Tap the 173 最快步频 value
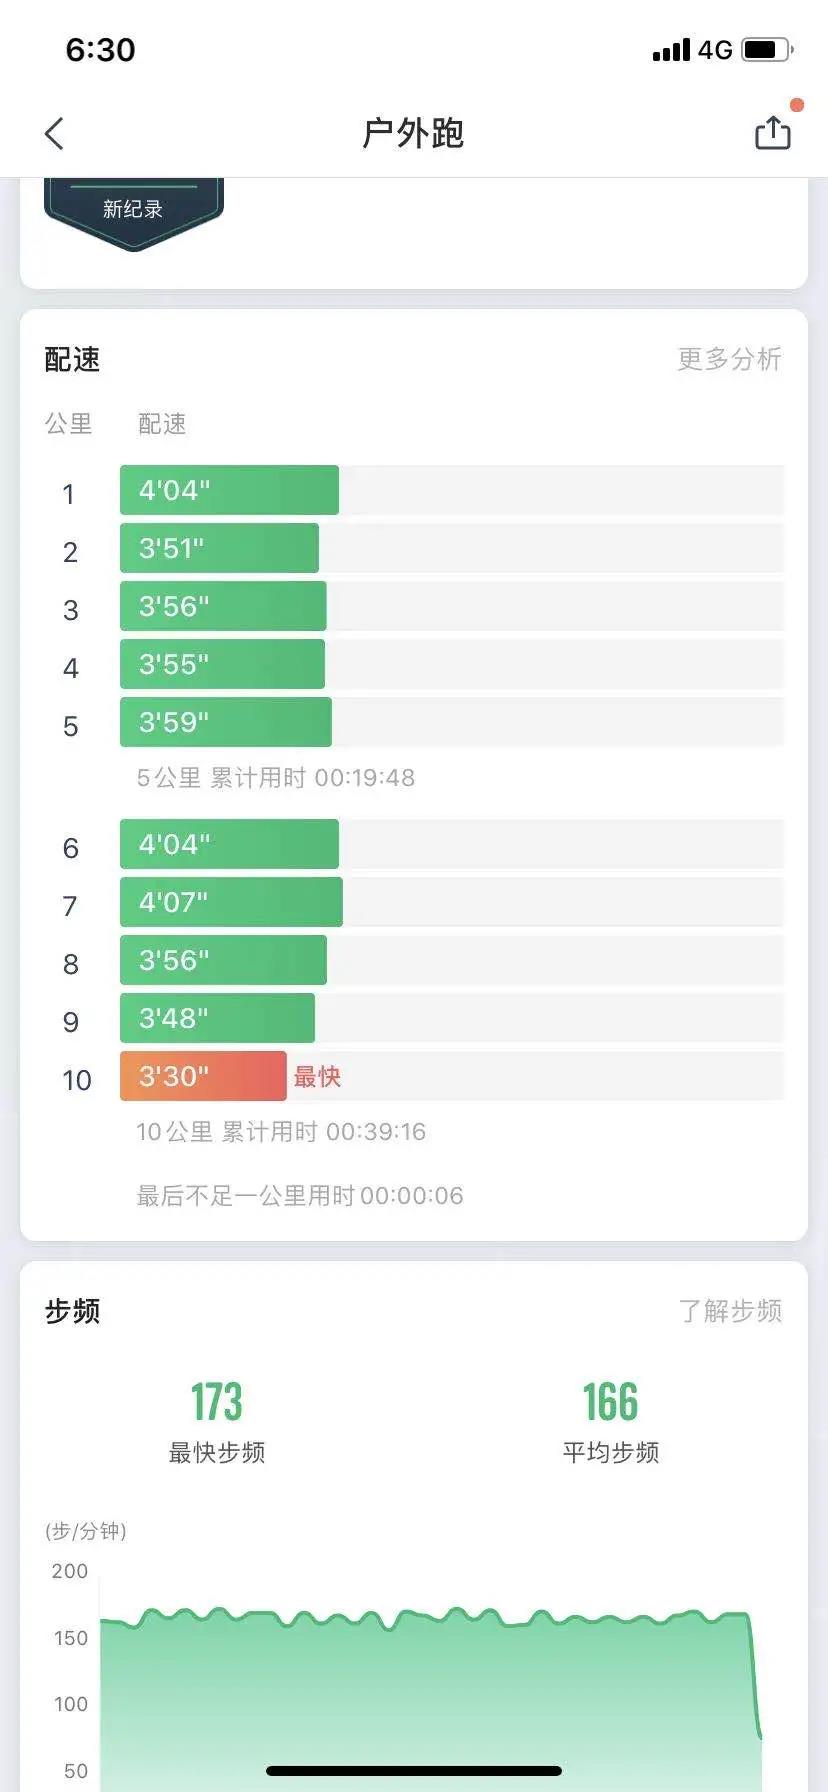The image size is (828, 1792). (x=216, y=1402)
